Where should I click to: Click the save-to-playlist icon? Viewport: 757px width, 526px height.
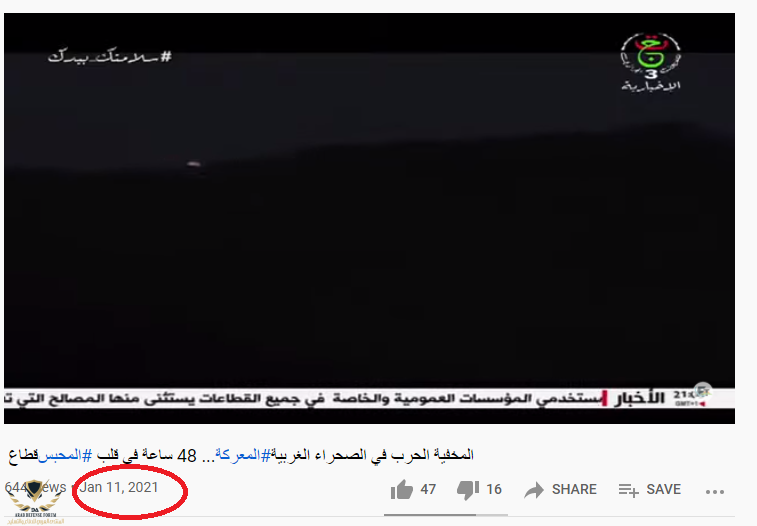coord(629,490)
